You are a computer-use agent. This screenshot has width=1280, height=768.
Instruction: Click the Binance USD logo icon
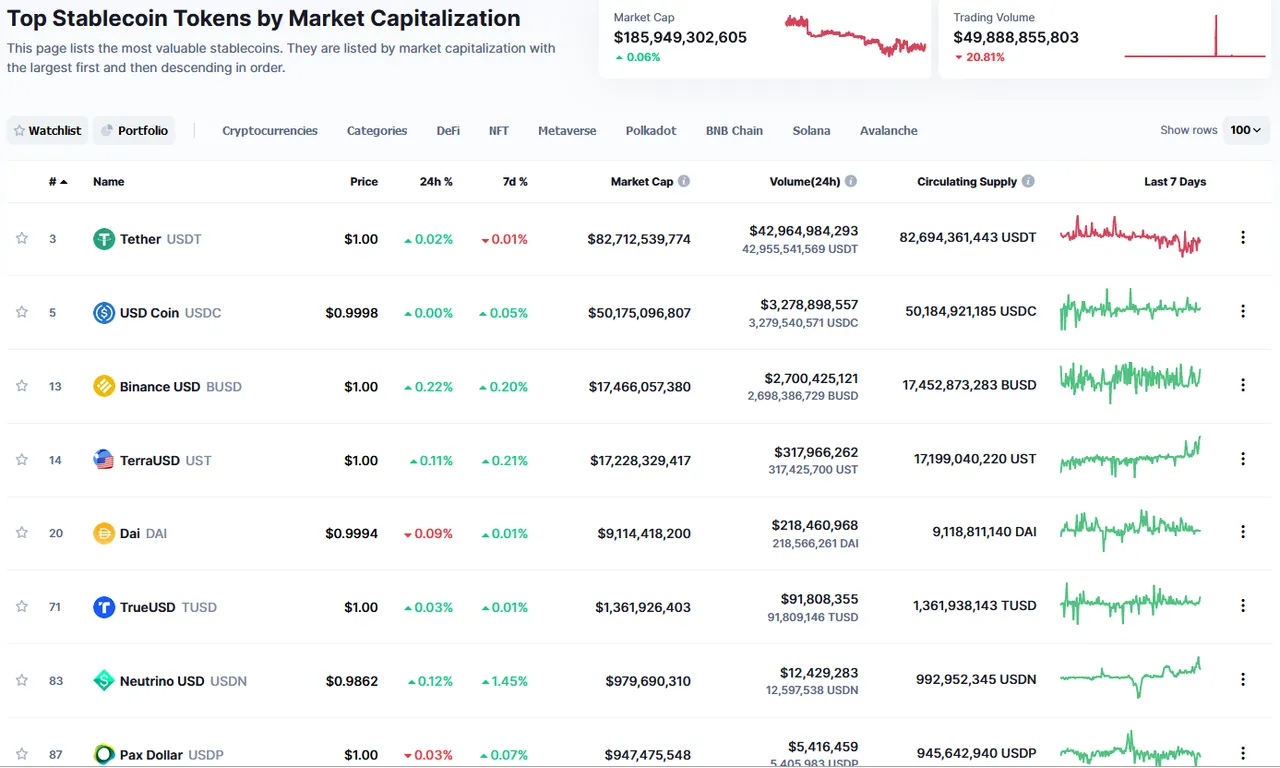[104, 386]
